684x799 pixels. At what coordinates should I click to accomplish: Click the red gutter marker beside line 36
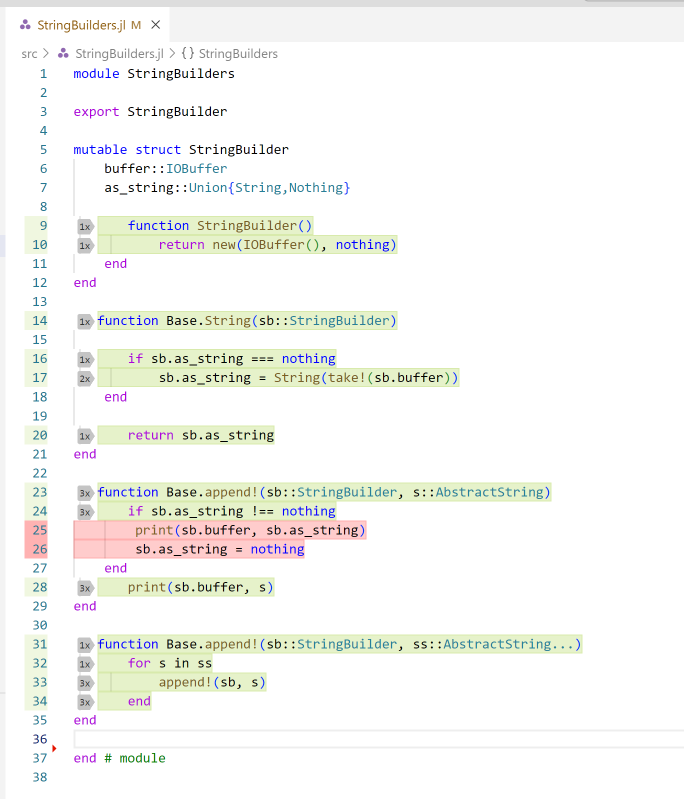pos(54,747)
